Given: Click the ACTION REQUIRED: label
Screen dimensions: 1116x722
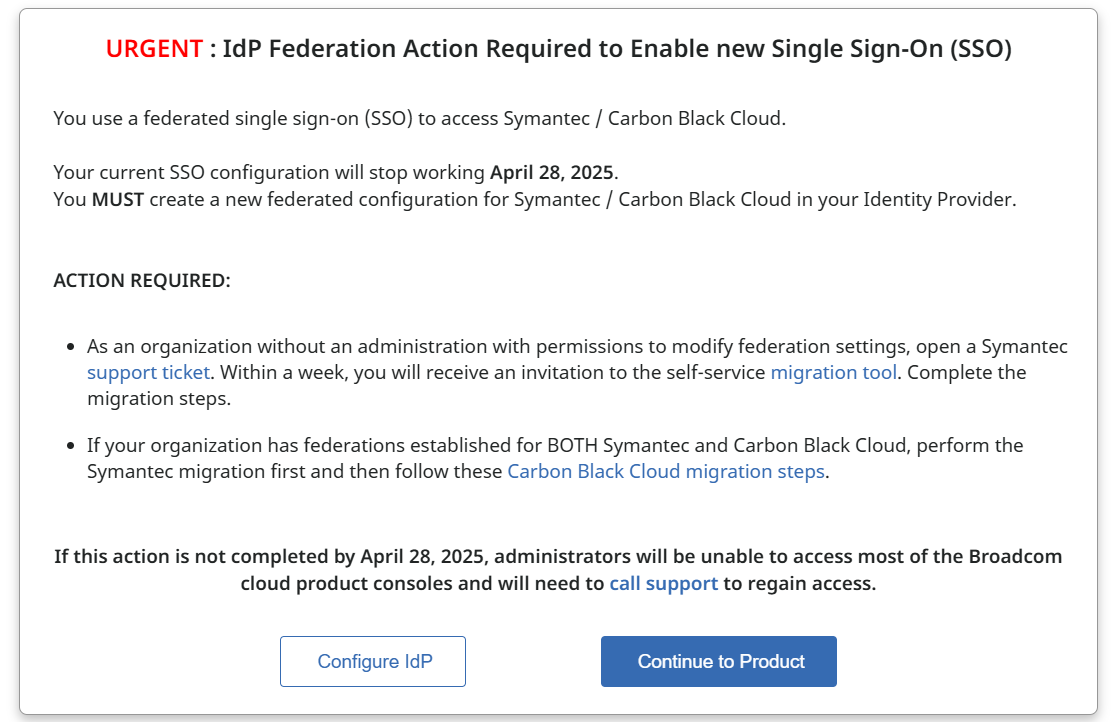Looking at the screenshot, I should coord(142,281).
